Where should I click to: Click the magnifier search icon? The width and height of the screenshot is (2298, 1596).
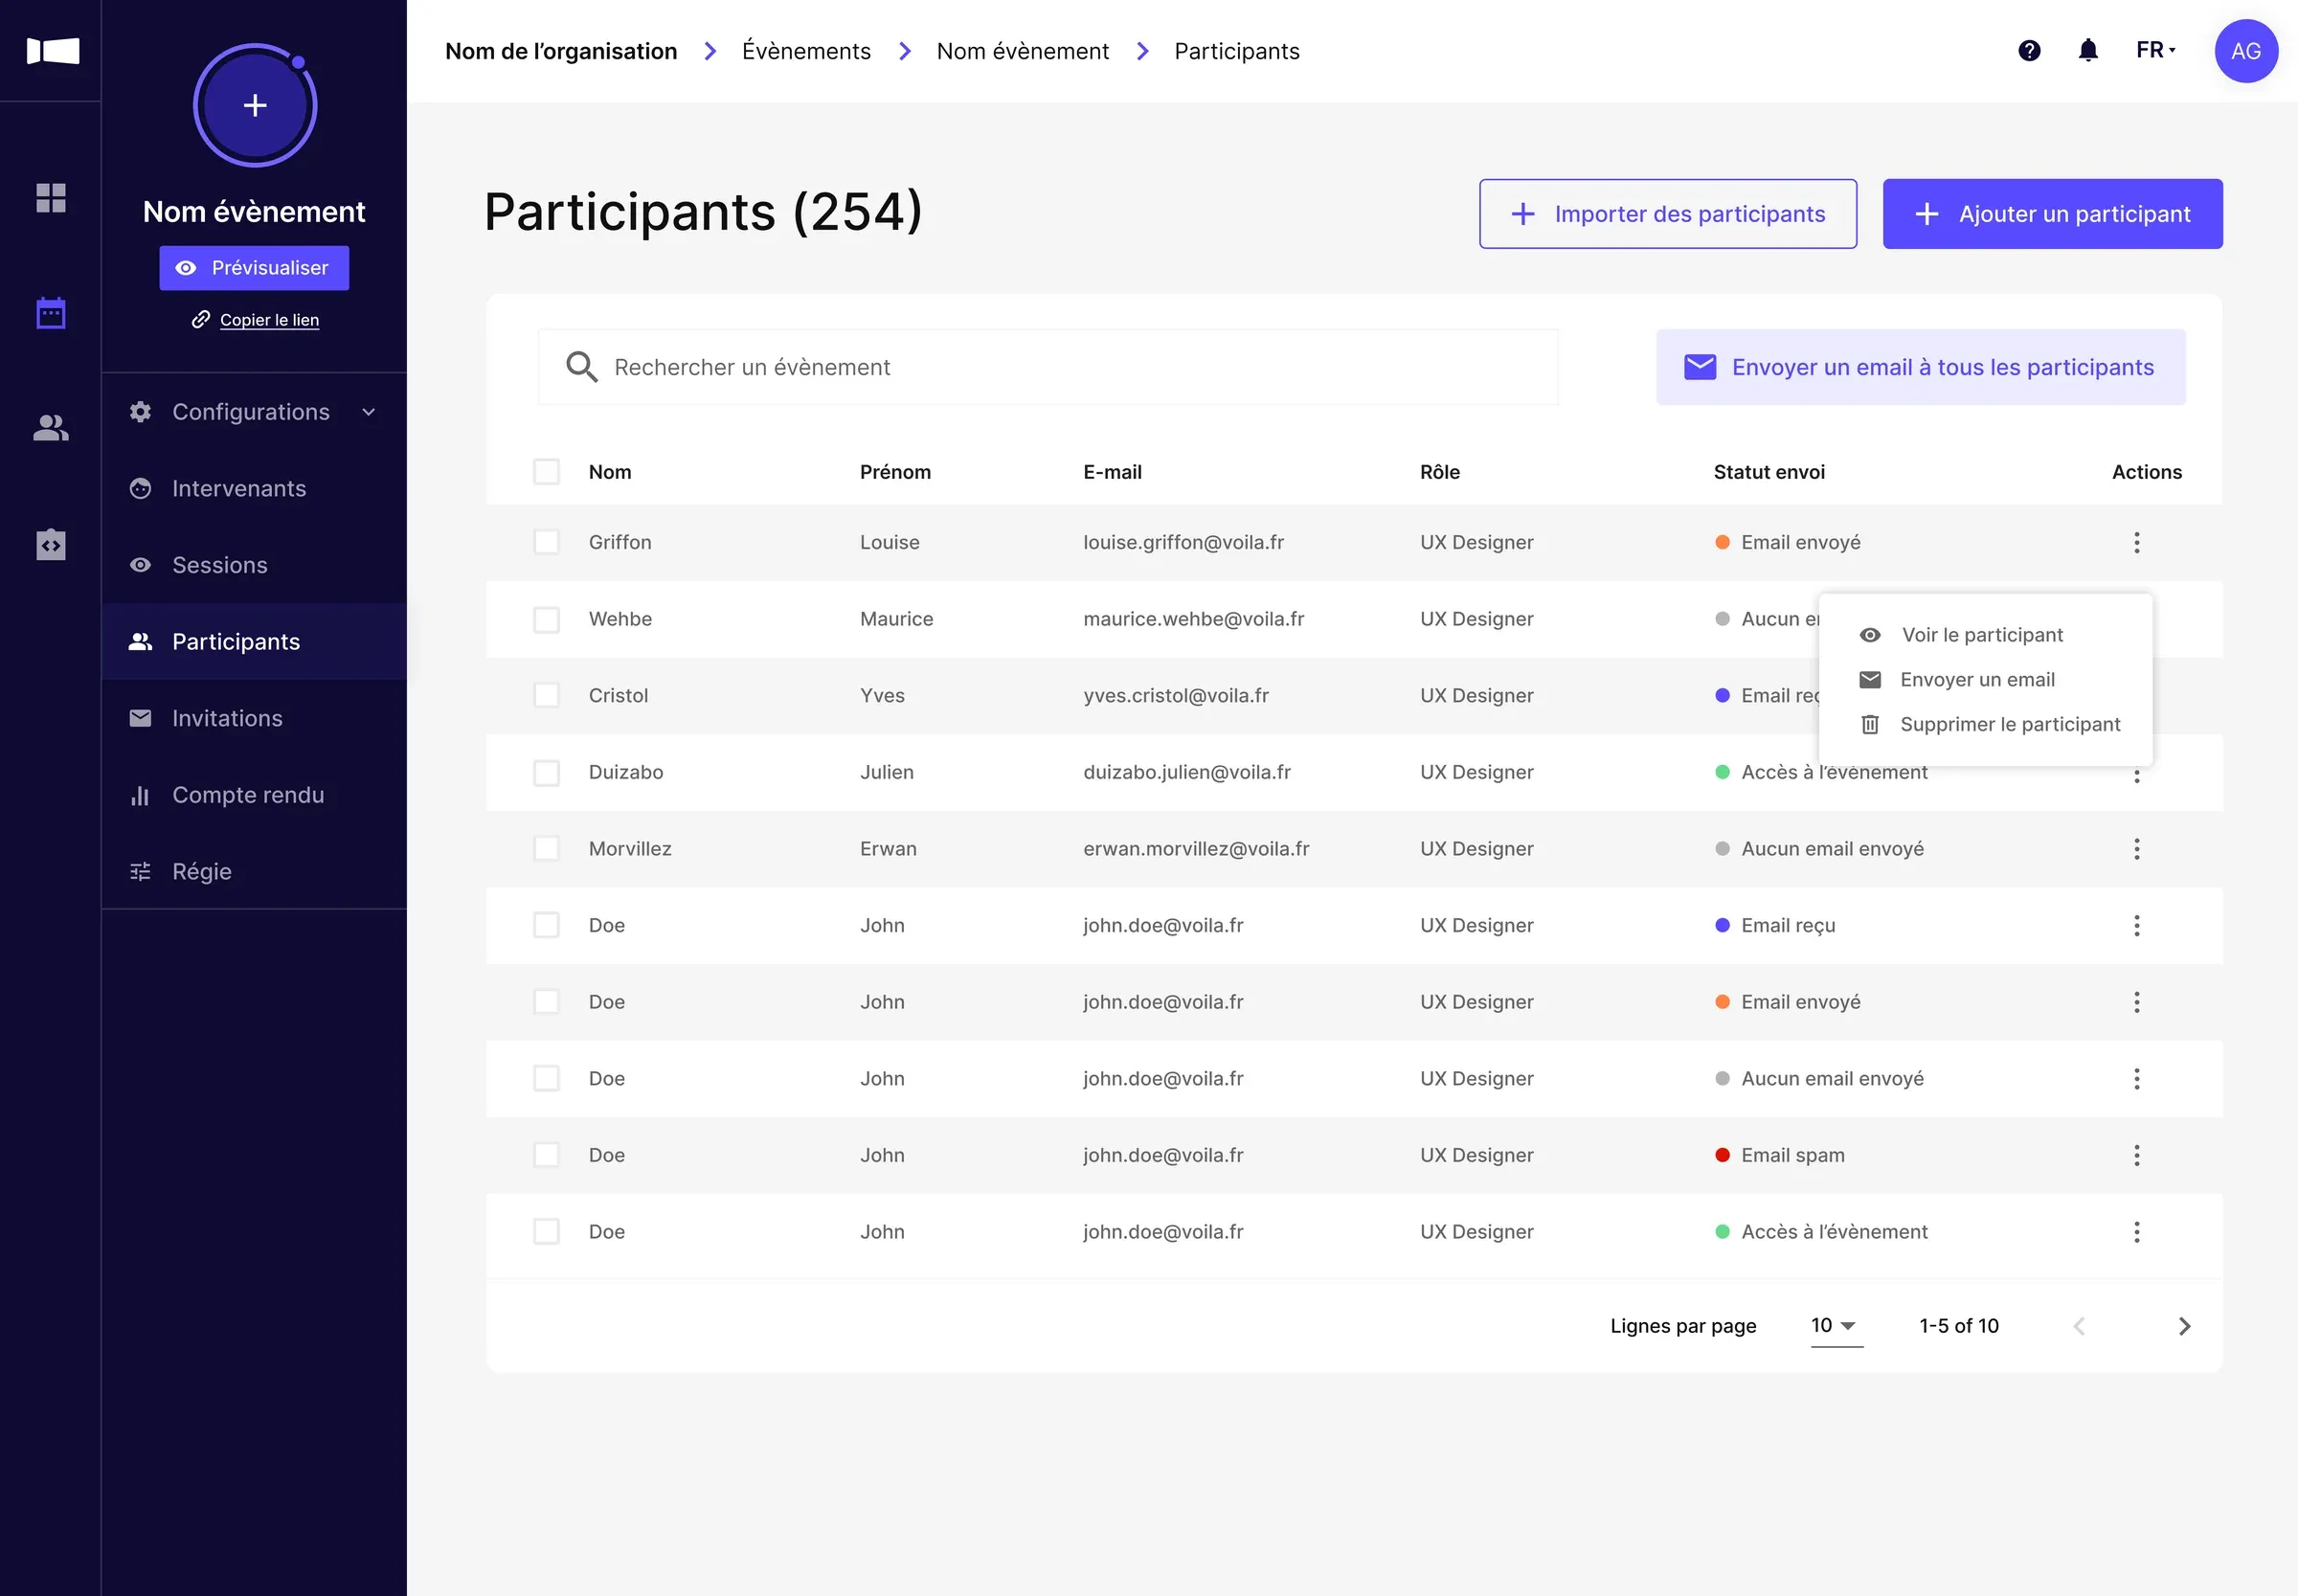pos(581,367)
